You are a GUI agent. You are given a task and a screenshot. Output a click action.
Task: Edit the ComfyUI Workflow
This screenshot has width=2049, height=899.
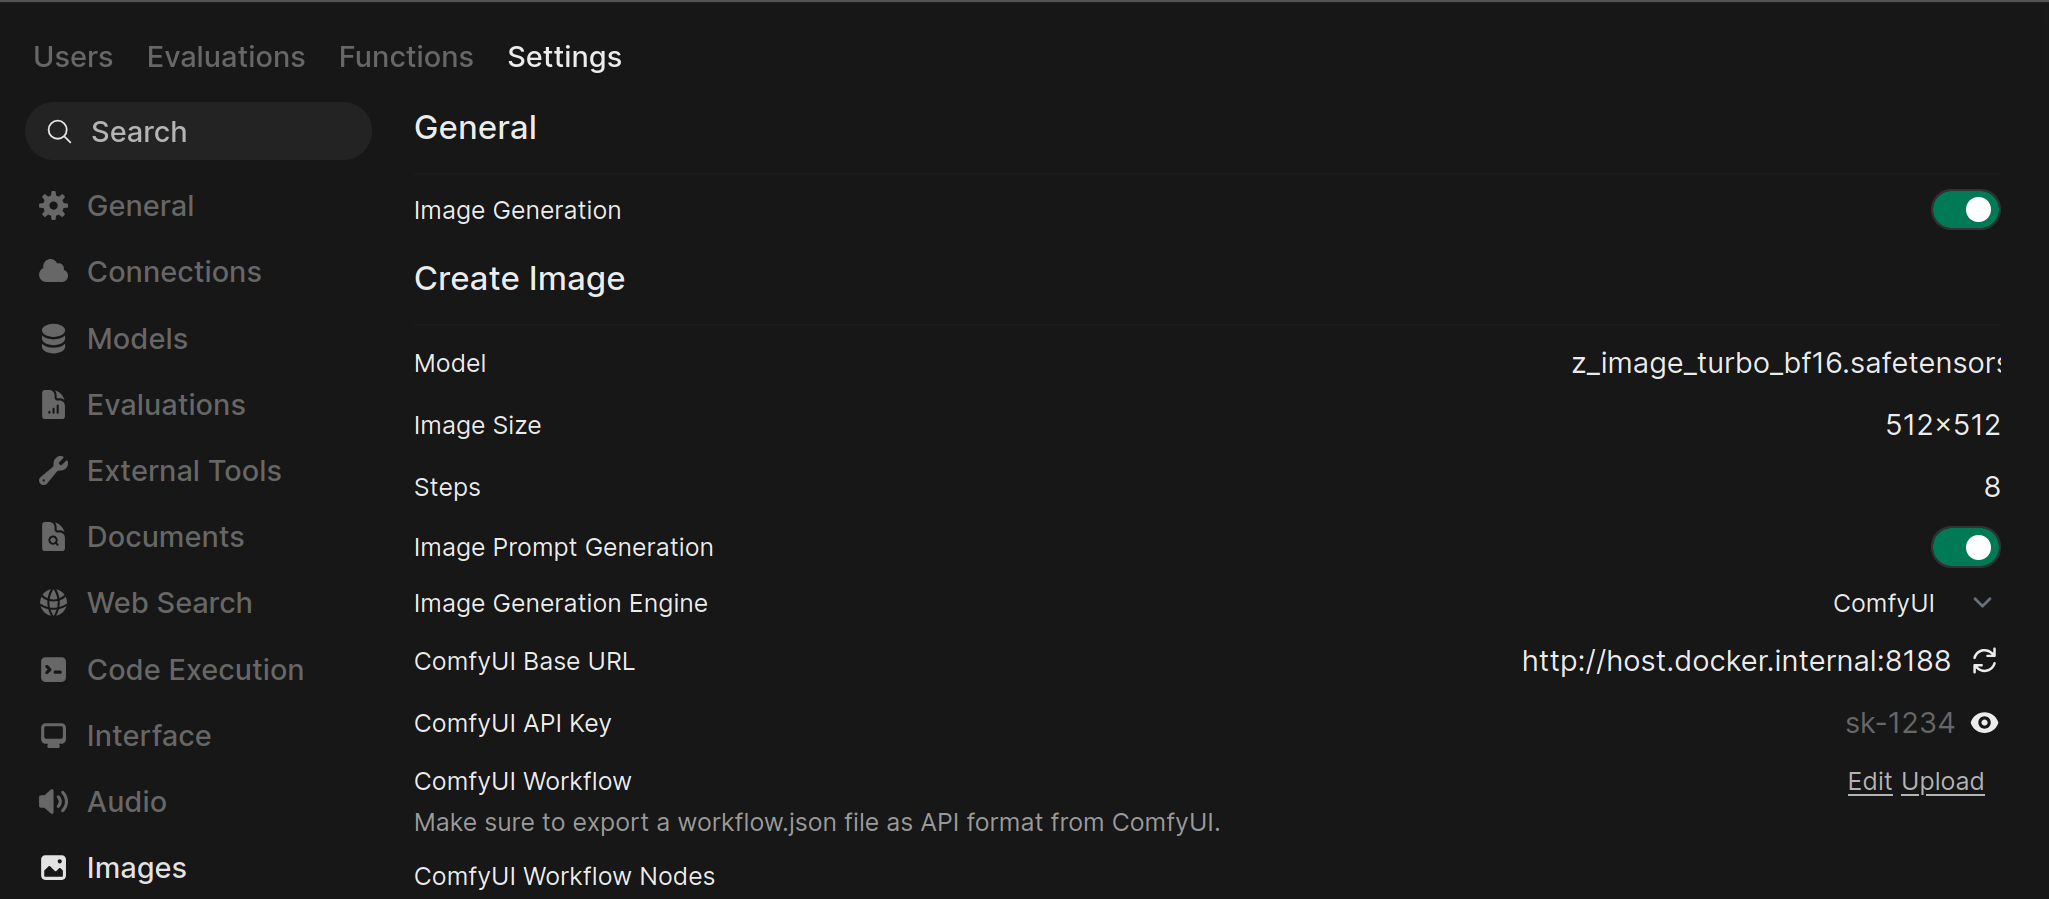point(1868,781)
